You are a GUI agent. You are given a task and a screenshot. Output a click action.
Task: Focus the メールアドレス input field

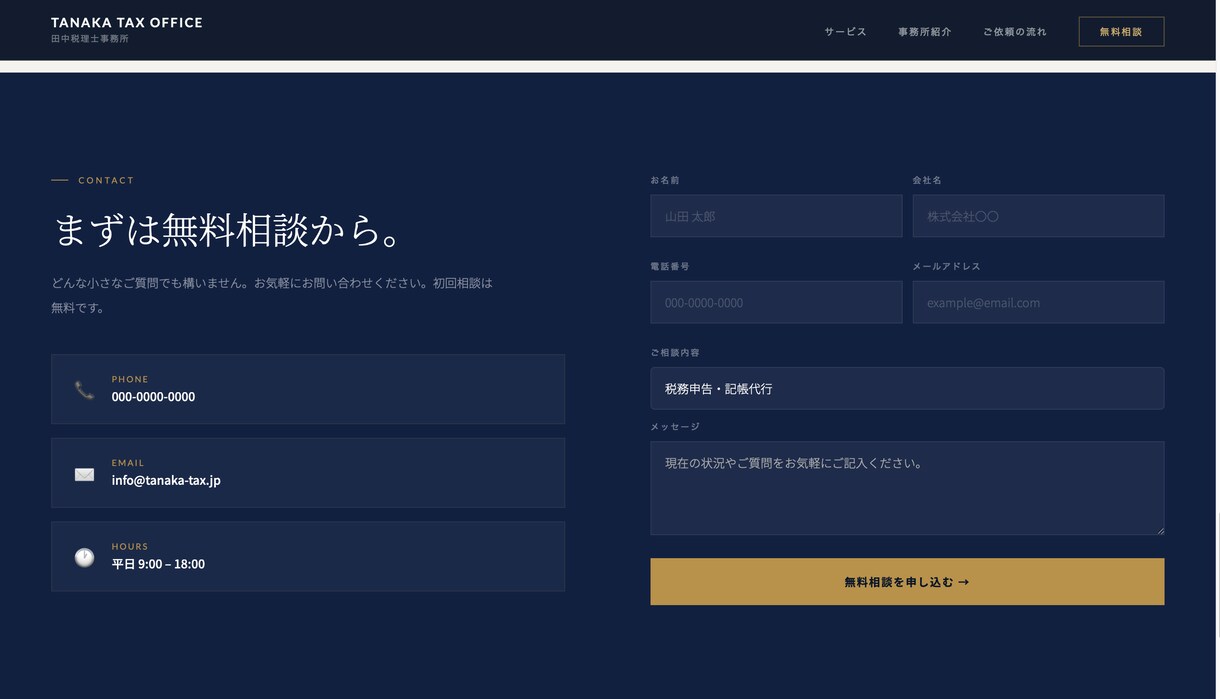coord(1038,302)
